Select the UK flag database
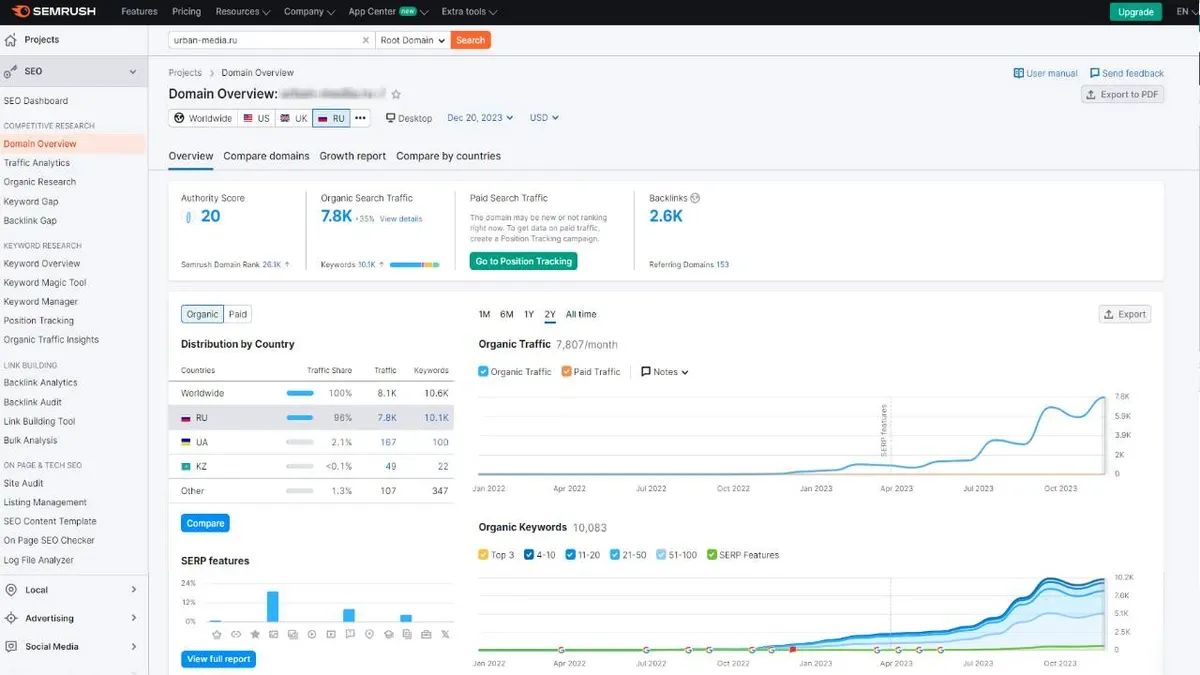The height and width of the screenshot is (675, 1200). (294, 118)
